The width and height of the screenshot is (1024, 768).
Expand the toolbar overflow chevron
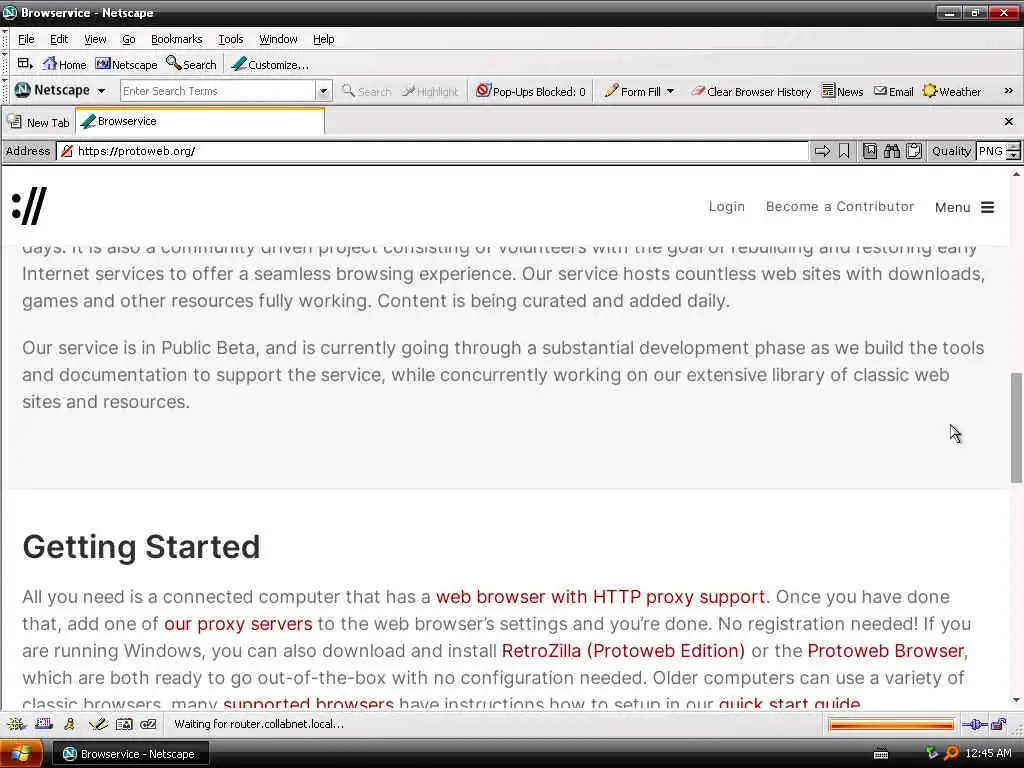tap(1008, 91)
